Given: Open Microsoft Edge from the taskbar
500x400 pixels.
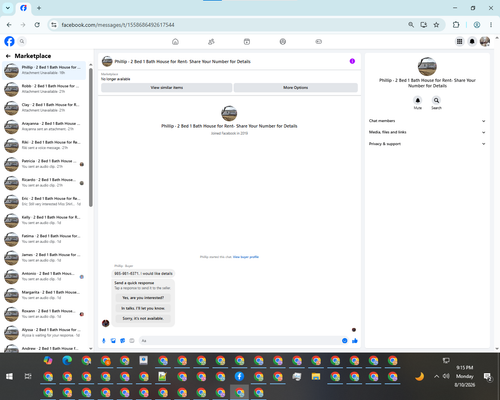Looking at the screenshot, I should (67, 360).
